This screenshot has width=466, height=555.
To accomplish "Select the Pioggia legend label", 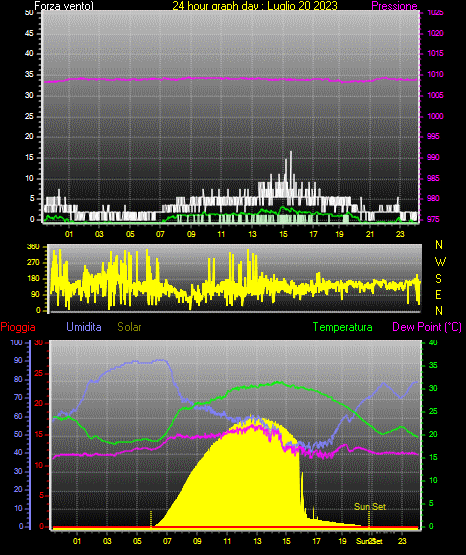I will tap(18, 327).
